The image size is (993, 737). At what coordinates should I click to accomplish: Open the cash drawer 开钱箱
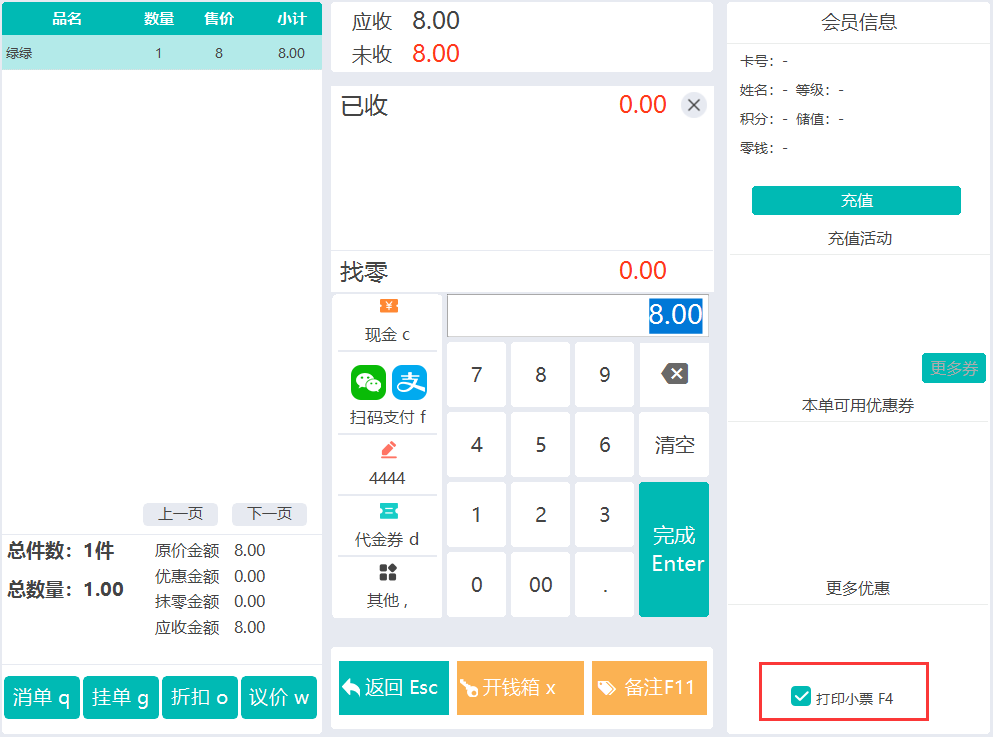(x=520, y=688)
